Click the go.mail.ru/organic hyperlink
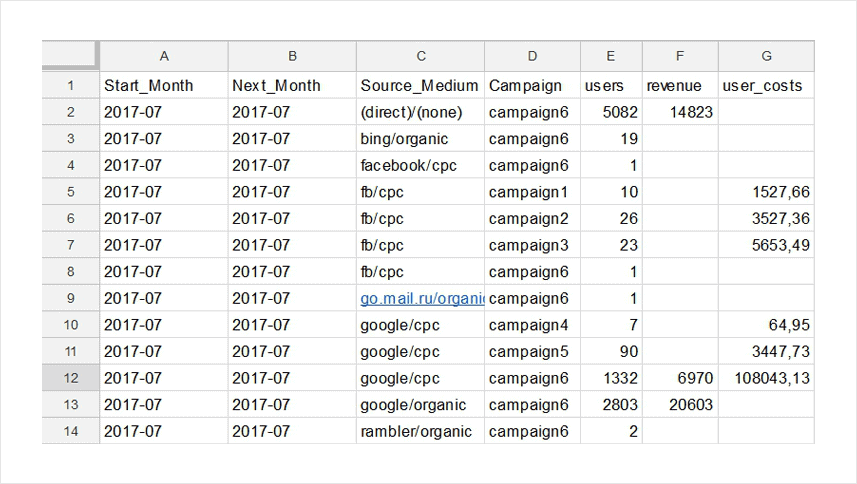The width and height of the screenshot is (857, 484). [x=421, y=298]
